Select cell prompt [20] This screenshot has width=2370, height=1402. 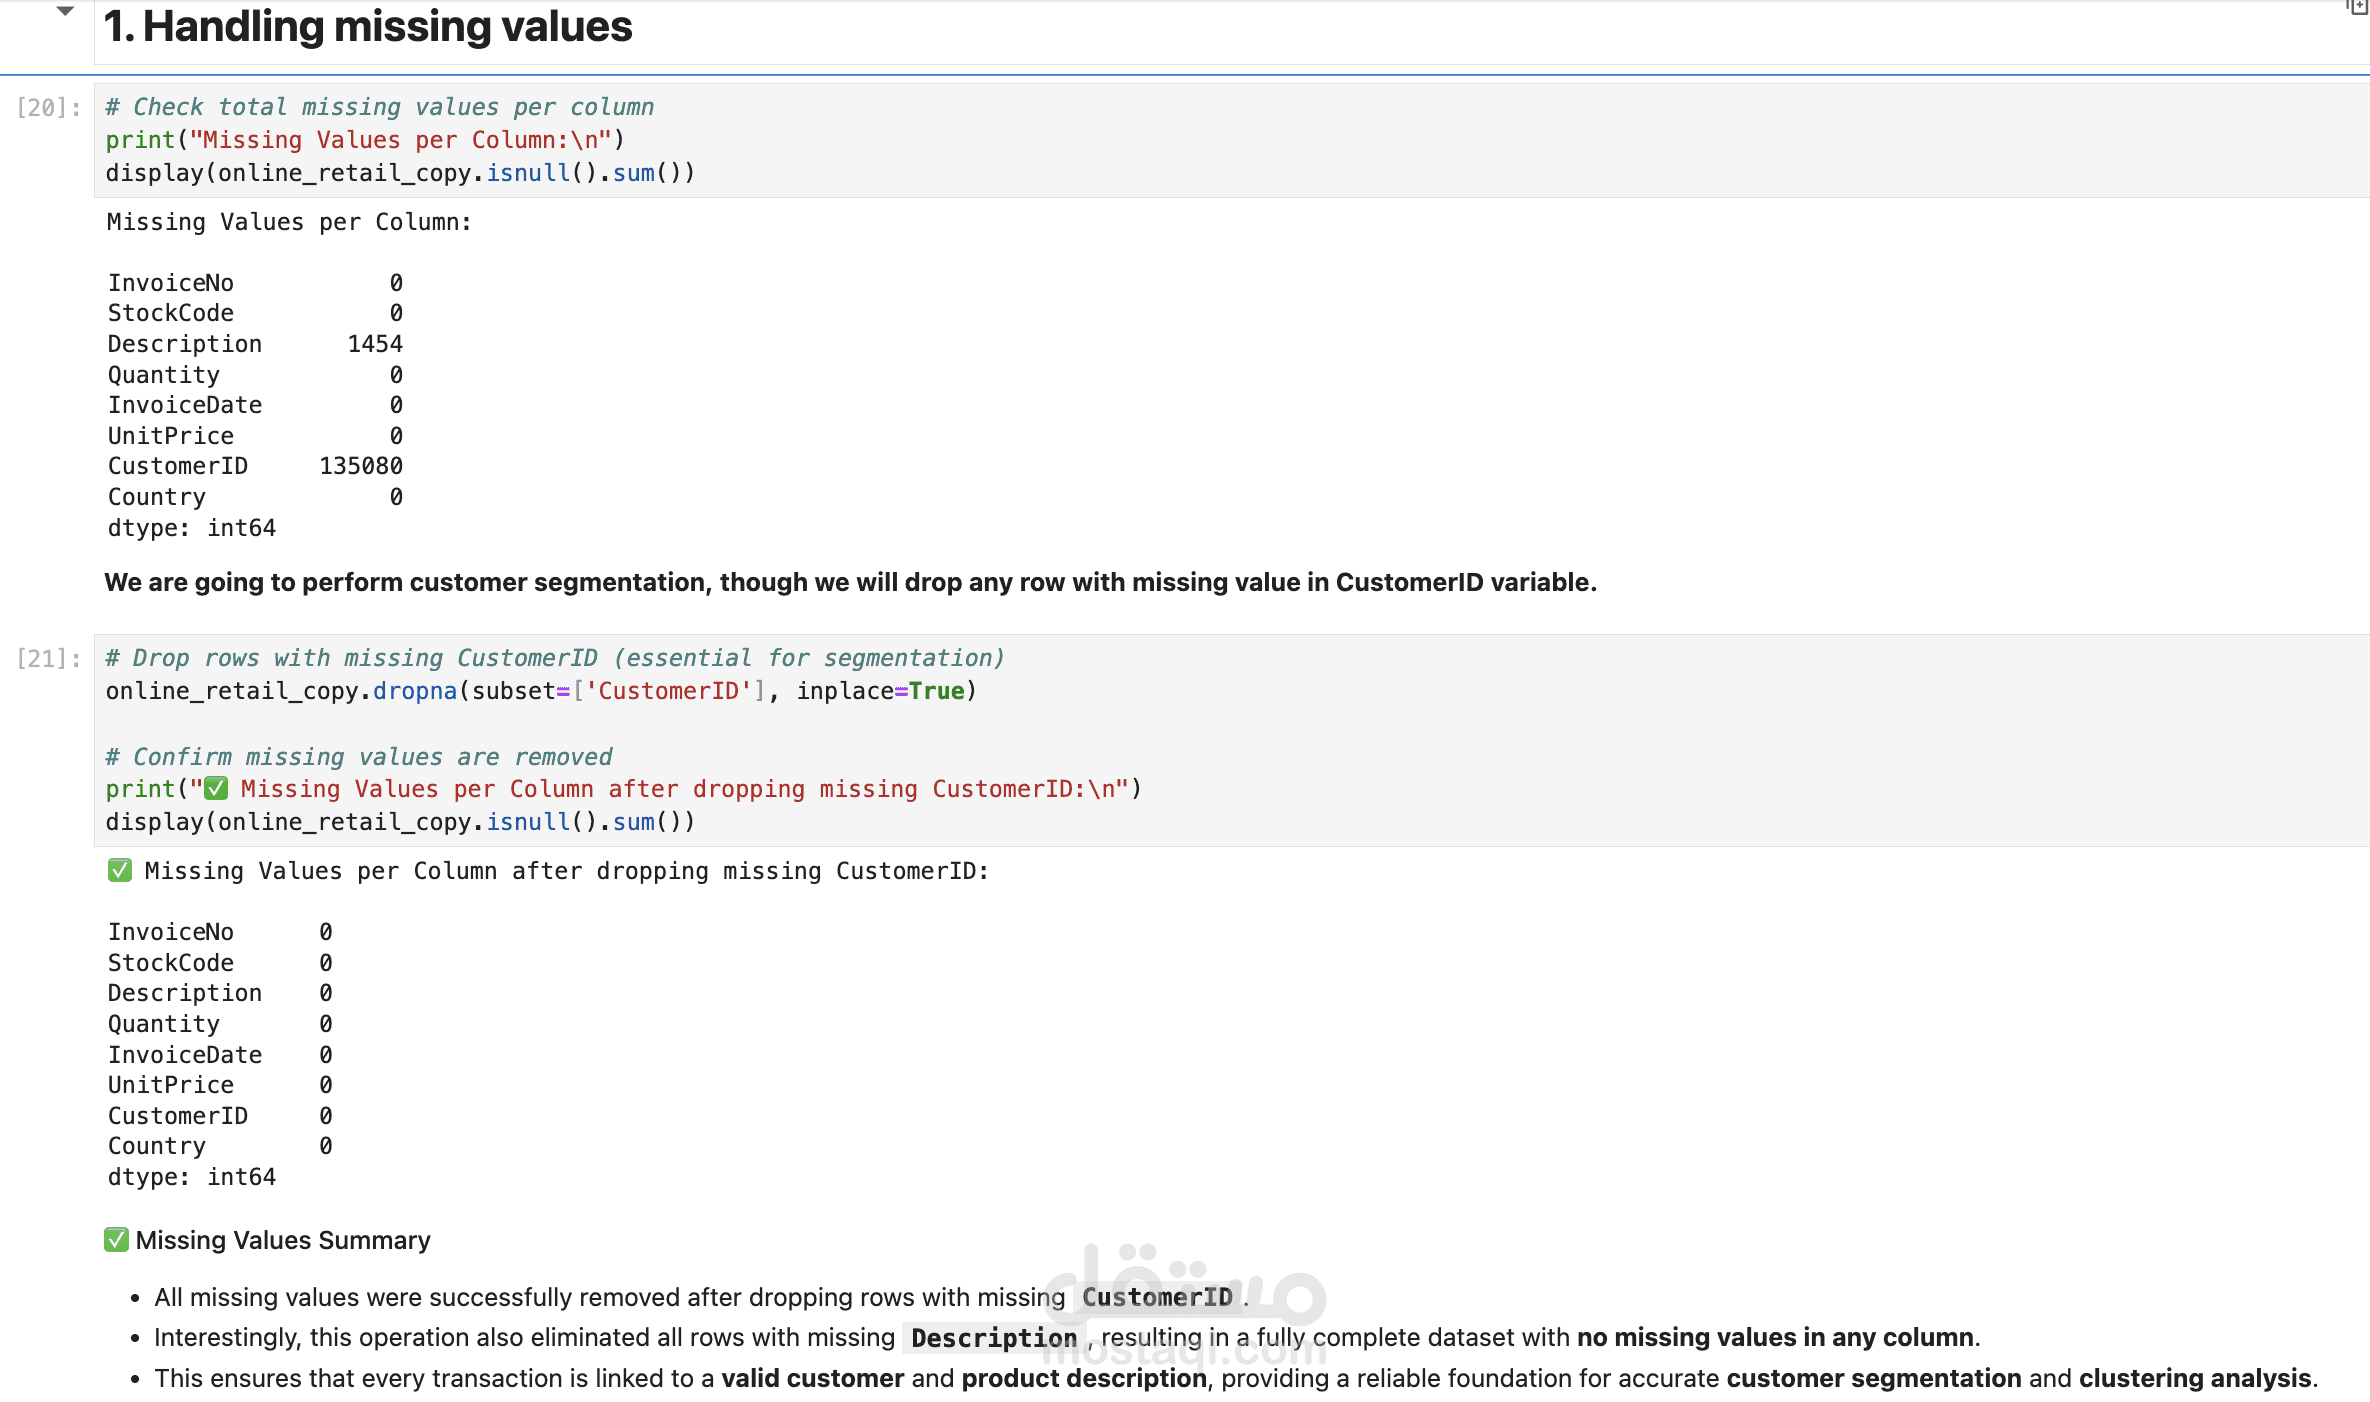coord(48,108)
